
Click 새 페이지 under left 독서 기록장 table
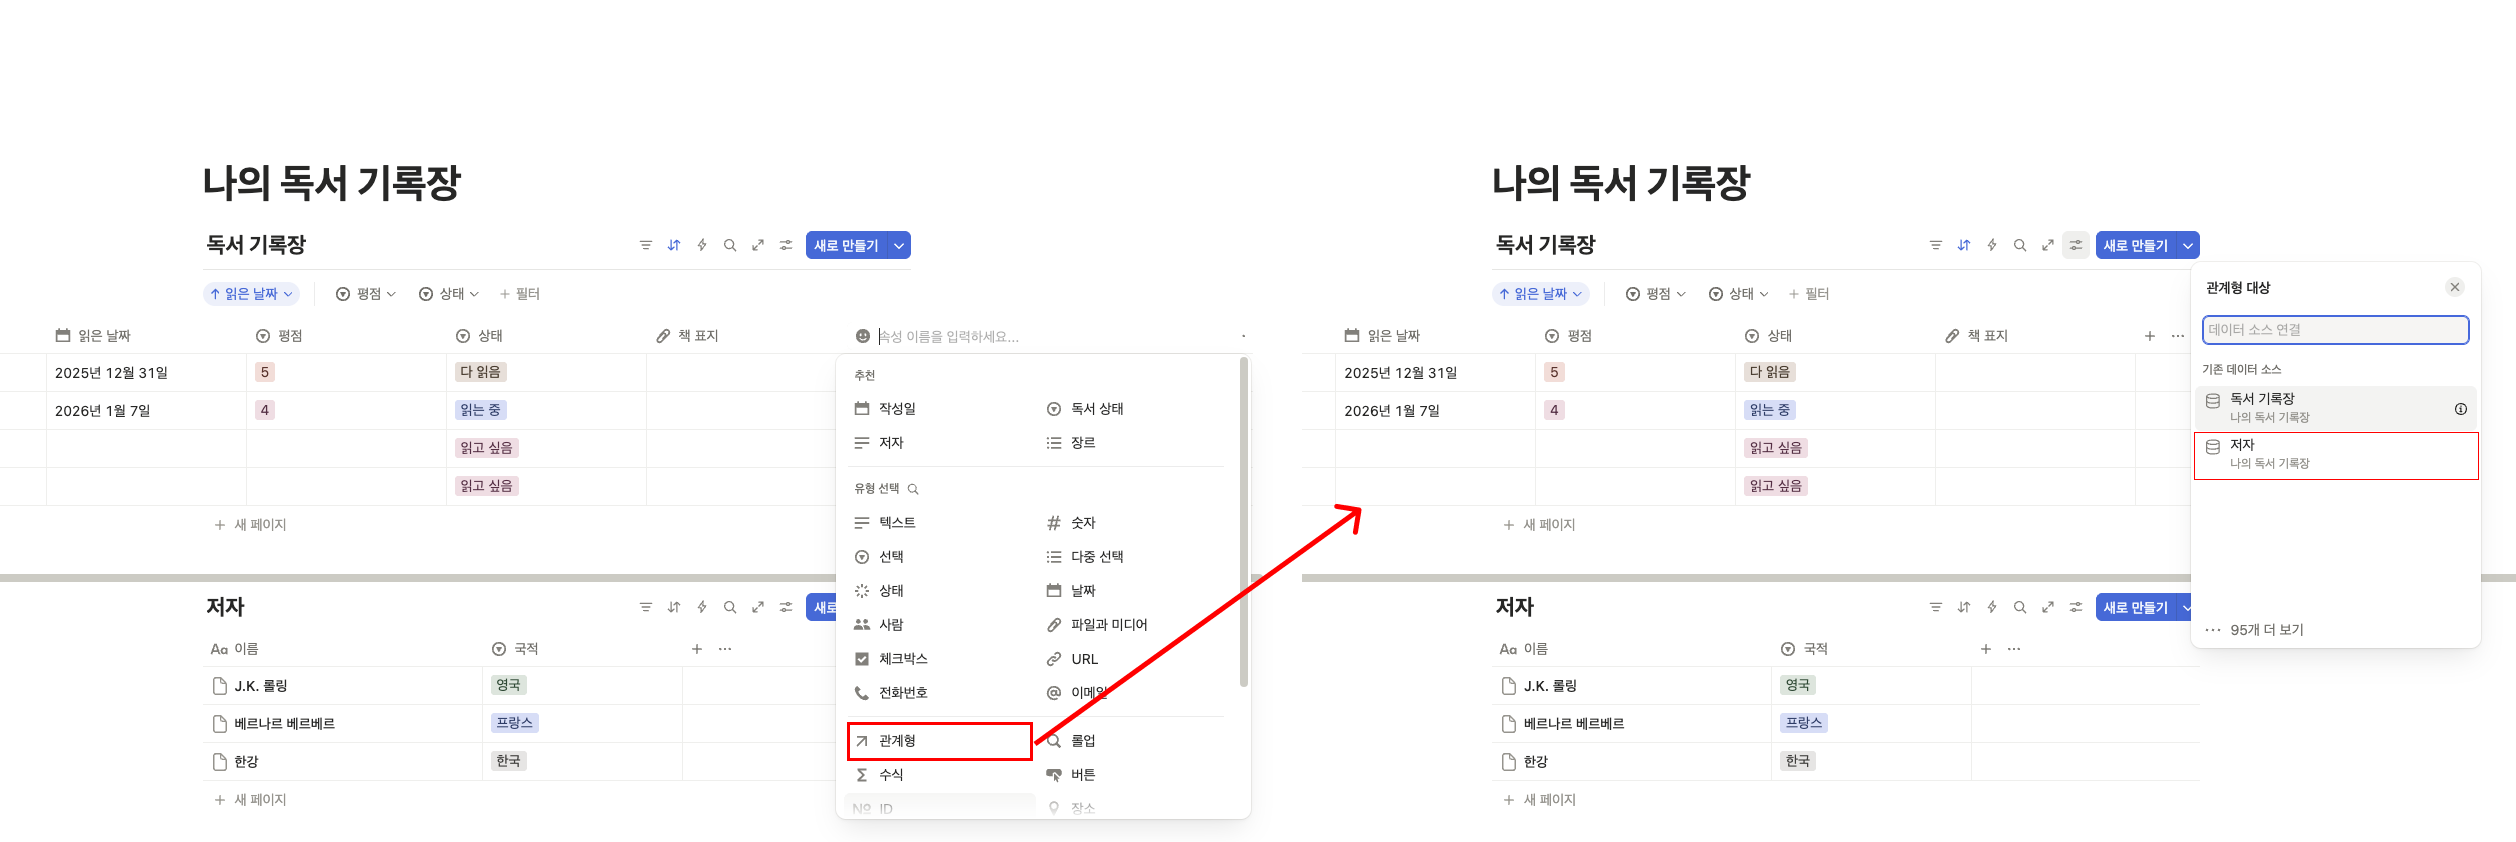tap(250, 525)
